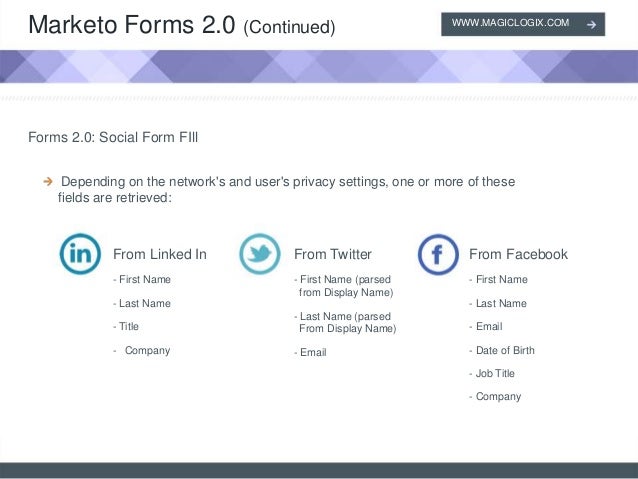This screenshot has height=479, width=638.
Task: Select 'Job Title' under From Facebook
Action: point(495,373)
